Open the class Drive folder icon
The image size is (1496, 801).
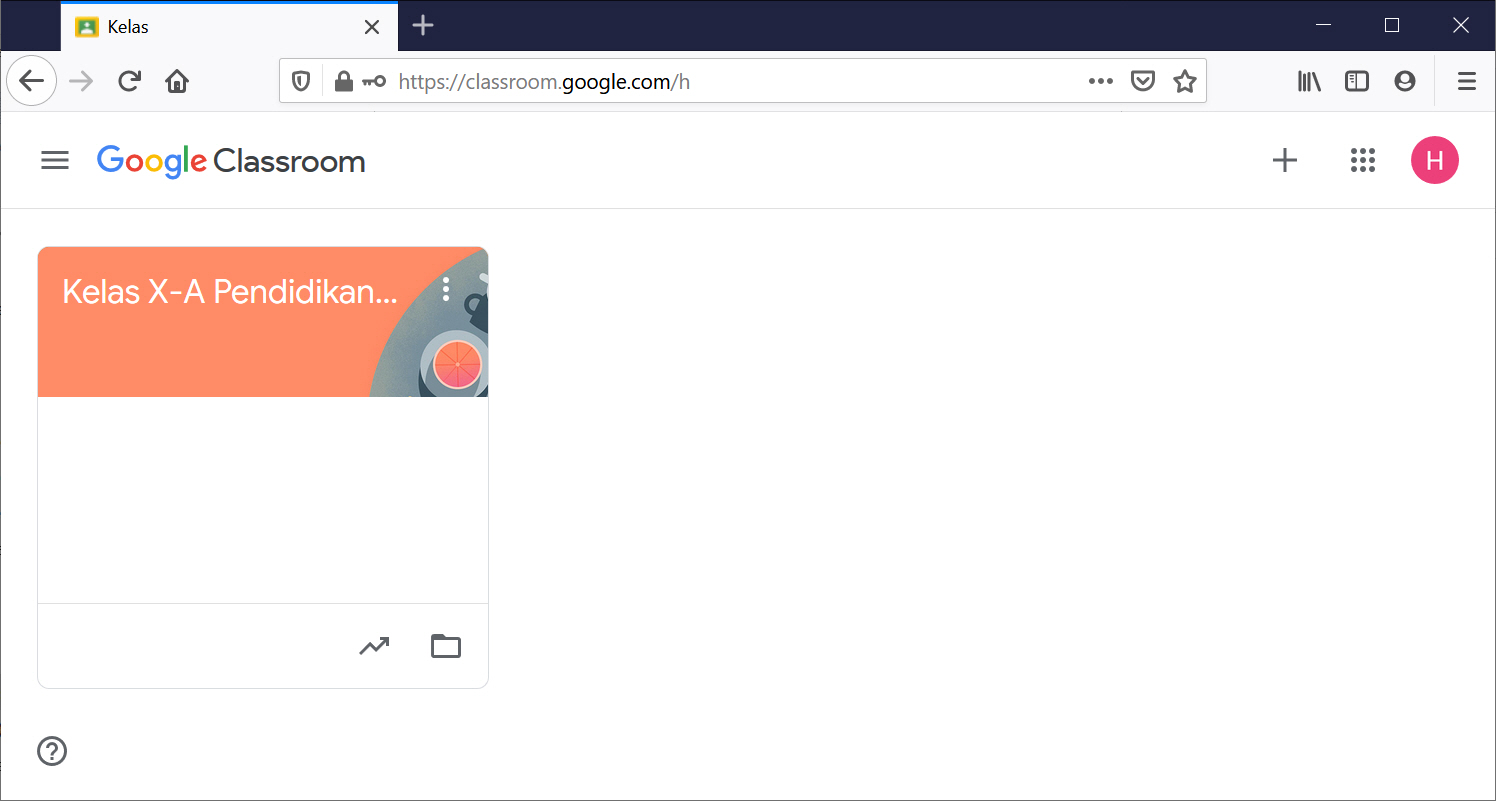446,647
